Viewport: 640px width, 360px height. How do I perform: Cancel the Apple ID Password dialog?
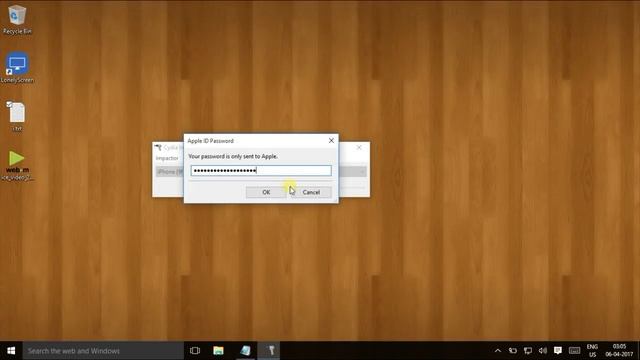pos(311,192)
